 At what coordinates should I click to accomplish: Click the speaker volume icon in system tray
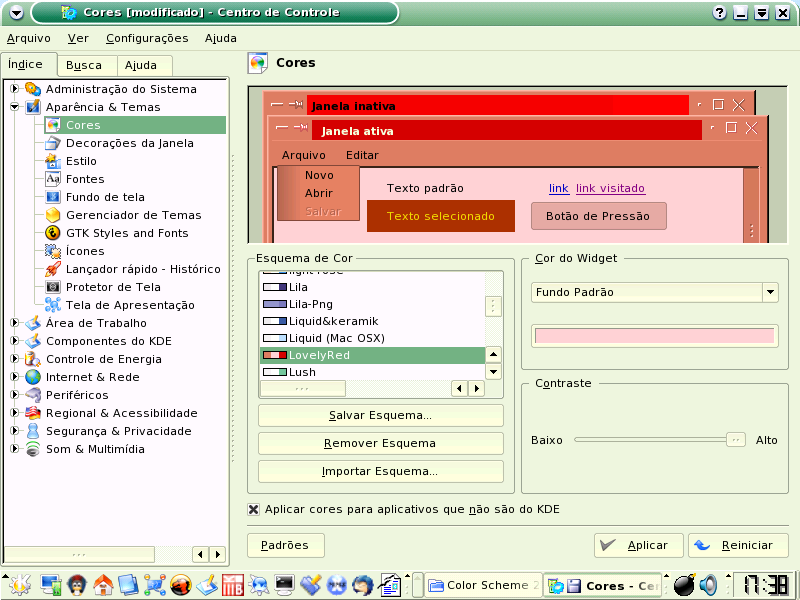click(x=709, y=585)
